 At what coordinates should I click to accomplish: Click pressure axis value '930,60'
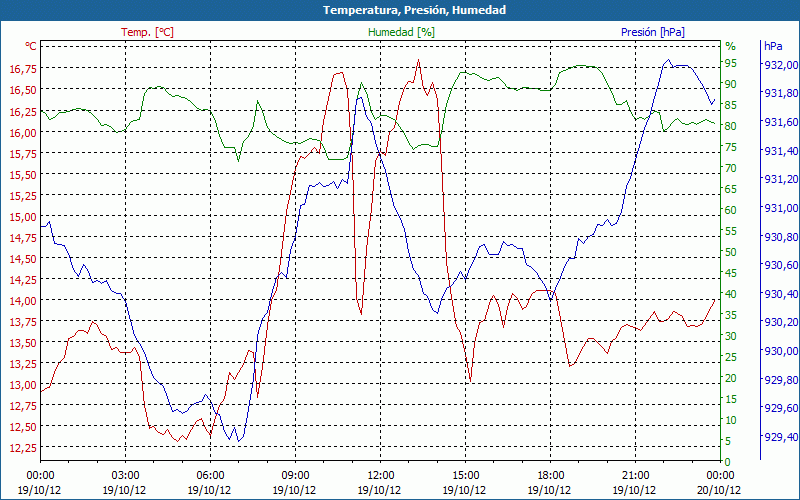(x=779, y=265)
